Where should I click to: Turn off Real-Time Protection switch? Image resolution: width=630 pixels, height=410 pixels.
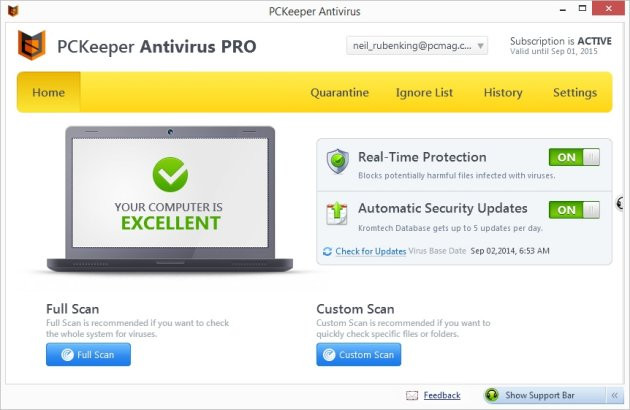574,157
